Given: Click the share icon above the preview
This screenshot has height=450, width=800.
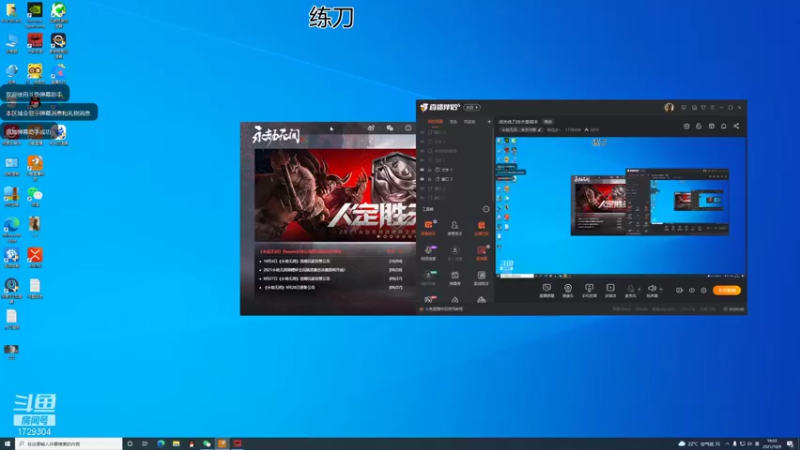Looking at the screenshot, I should point(736,126).
